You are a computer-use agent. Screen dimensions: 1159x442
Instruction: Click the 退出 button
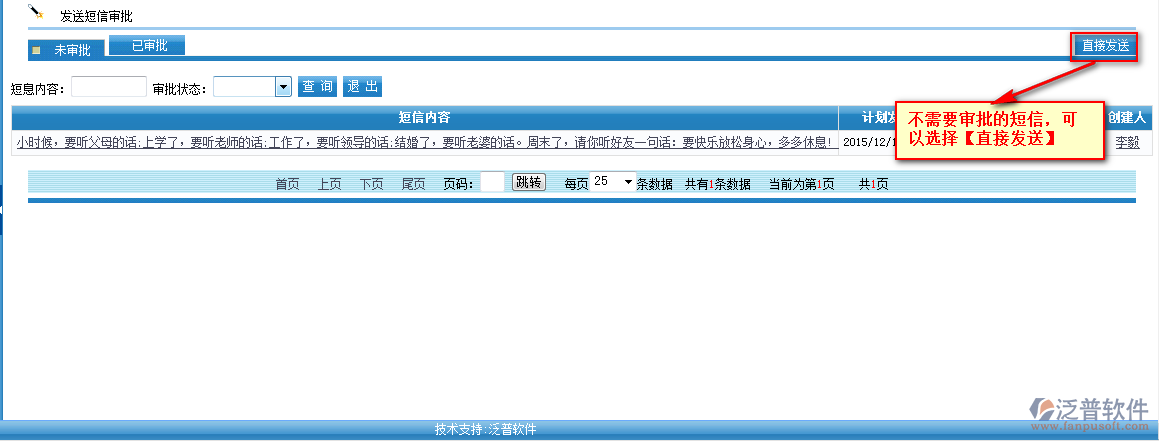(362, 86)
